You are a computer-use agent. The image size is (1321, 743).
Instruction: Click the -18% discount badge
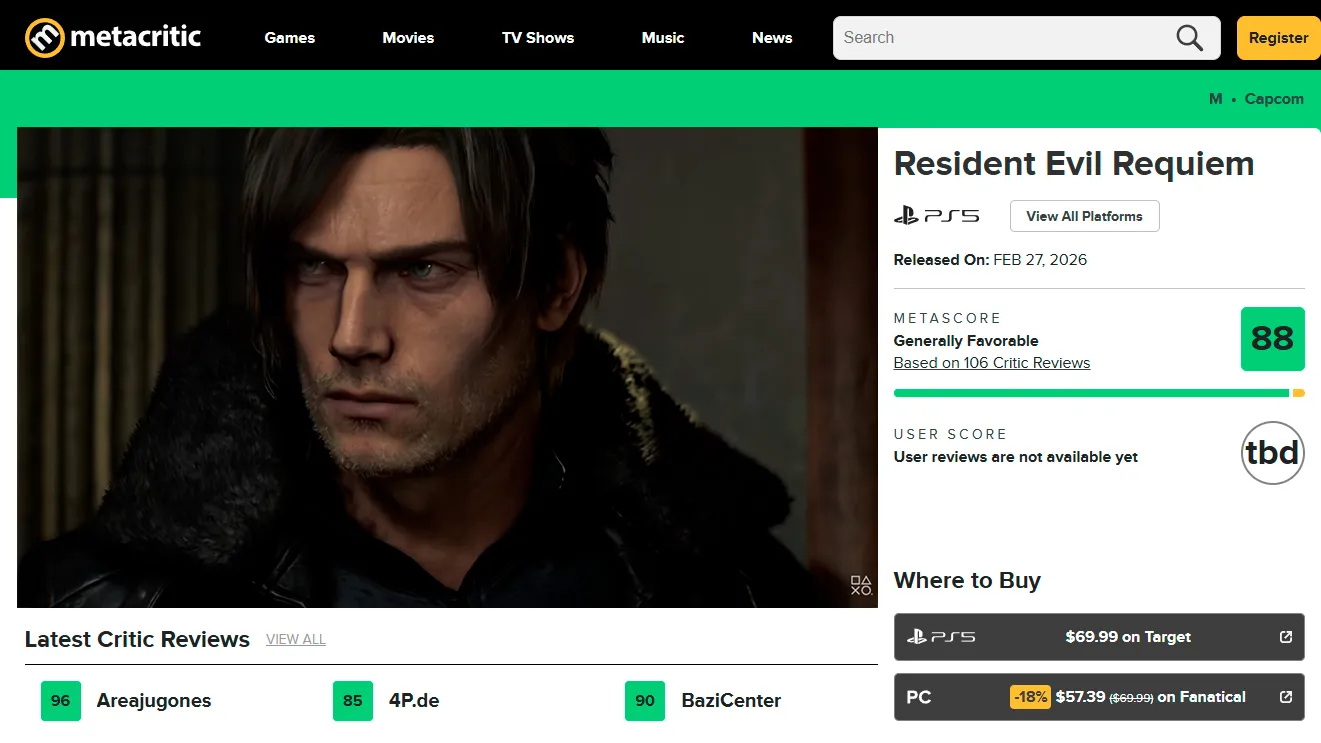coord(1030,697)
